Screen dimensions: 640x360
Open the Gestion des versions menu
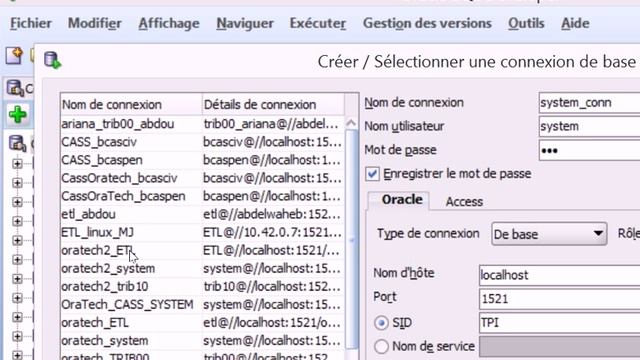[427, 23]
